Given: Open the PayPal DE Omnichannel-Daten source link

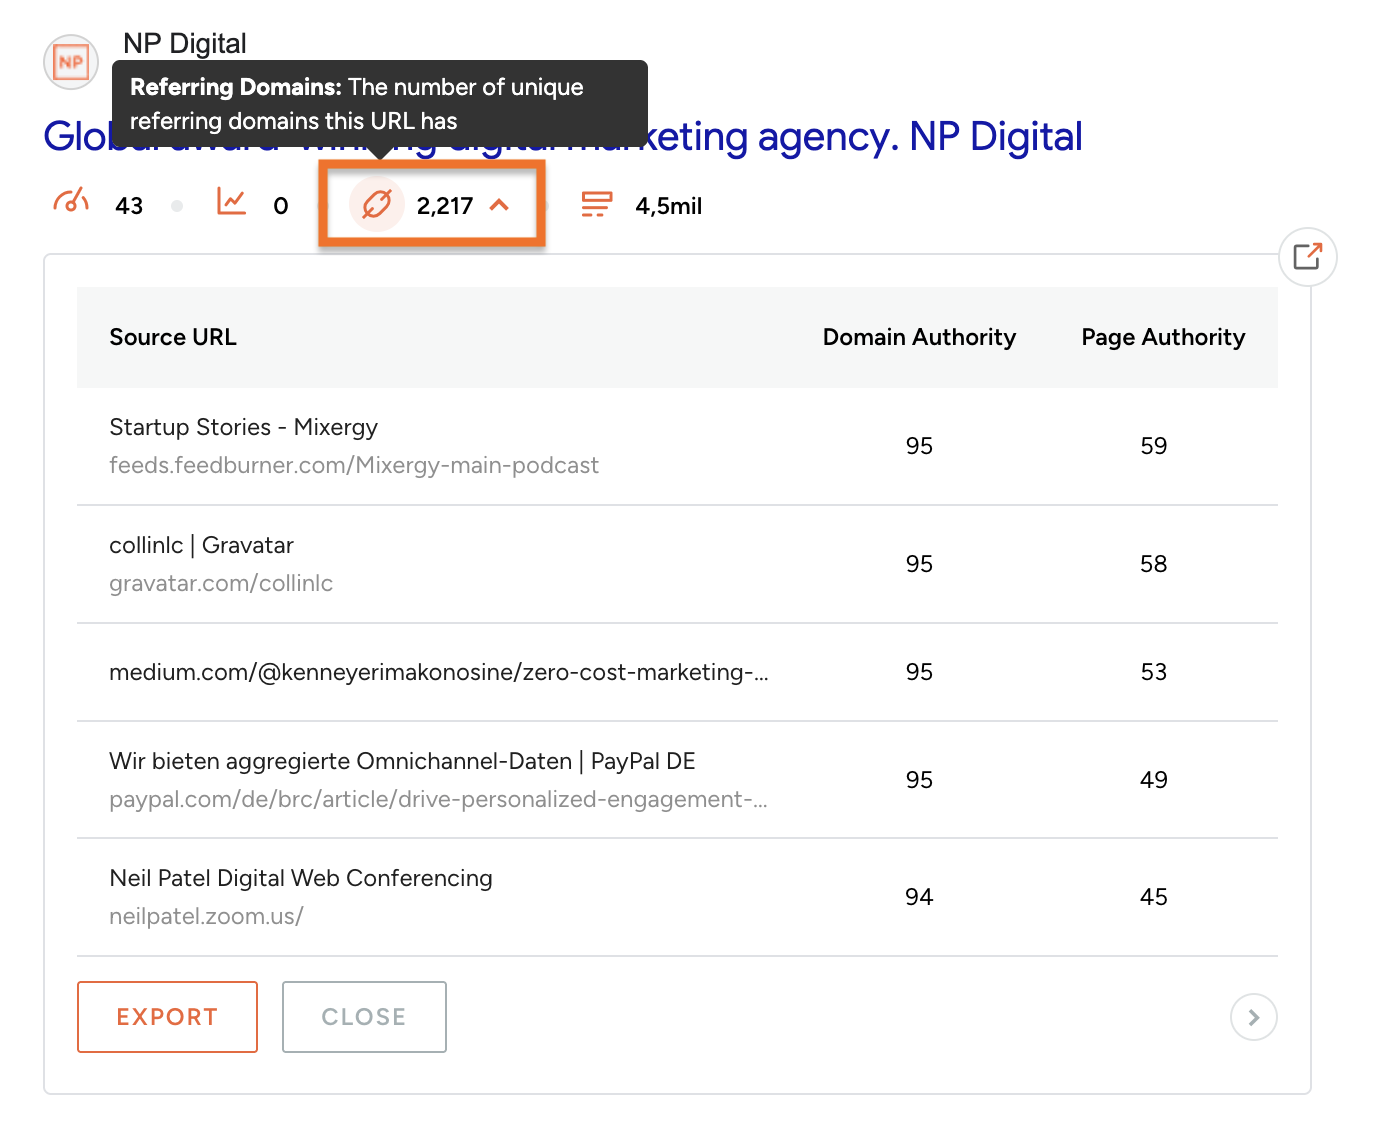Looking at the screenshot, I should pos(402,761).
